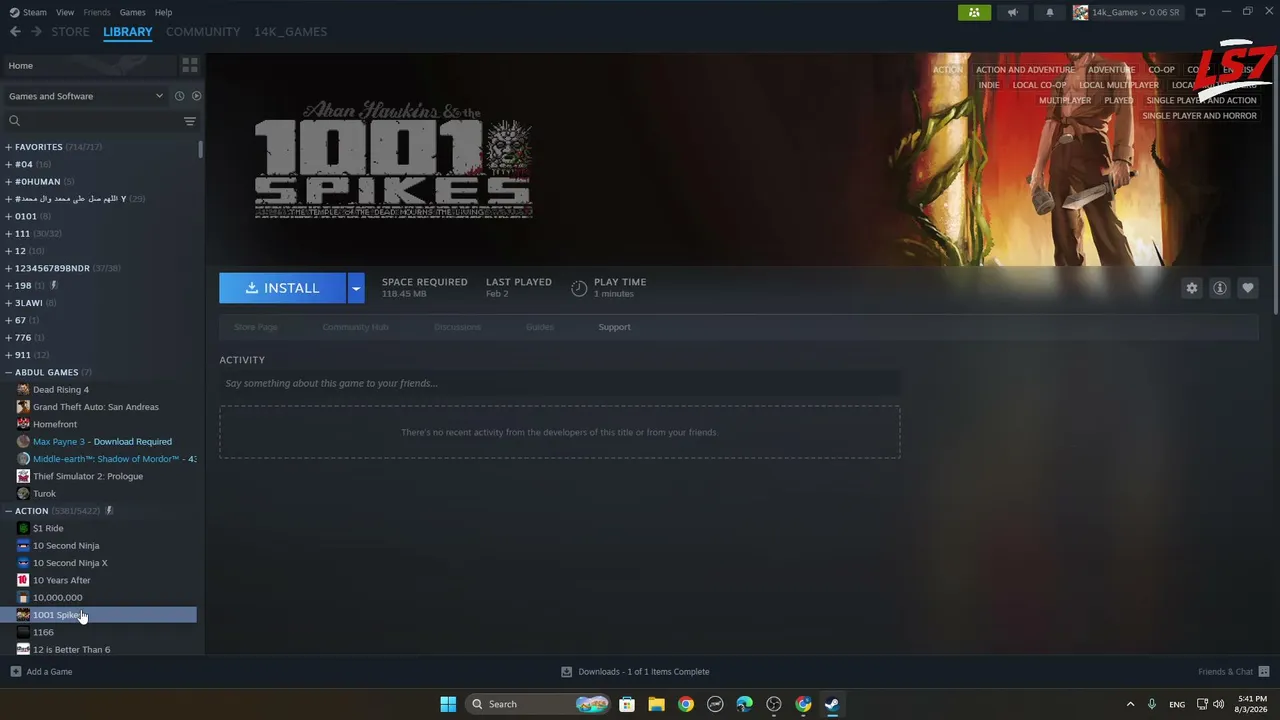The width and height of the screenshot is (1280, 720).
Task: Open Microsoft Edge from the taskbar
Action: pyautogui.click(x=745, y=704)
